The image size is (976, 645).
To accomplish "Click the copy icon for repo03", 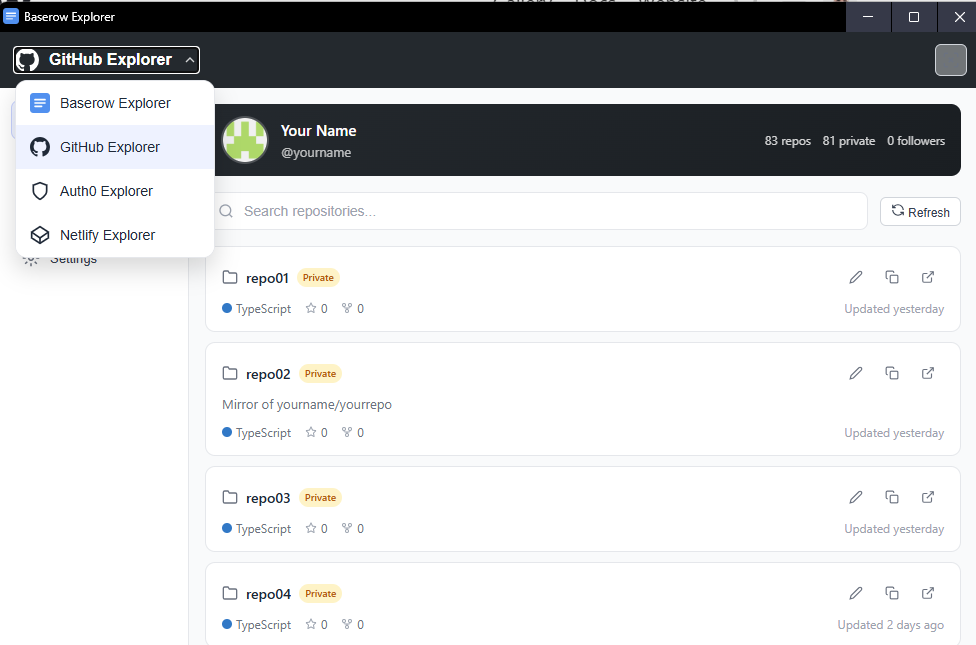I will click(x=892, y=497).
